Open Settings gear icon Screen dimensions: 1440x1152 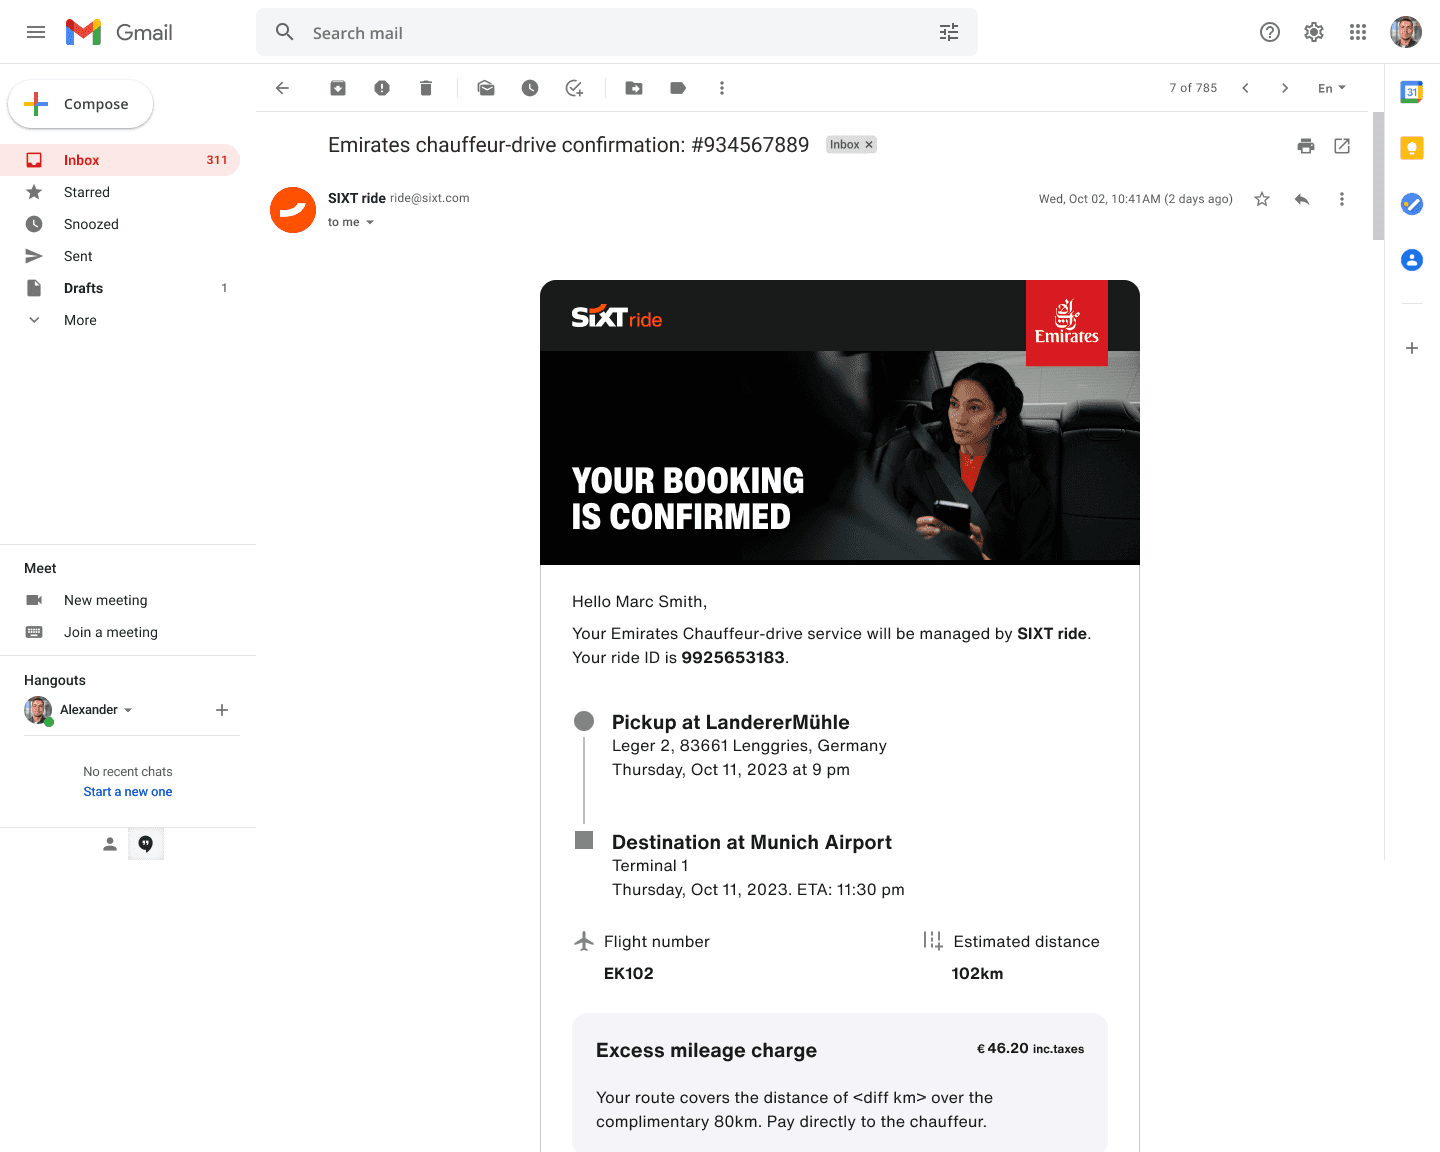(x=1314, y=32)
